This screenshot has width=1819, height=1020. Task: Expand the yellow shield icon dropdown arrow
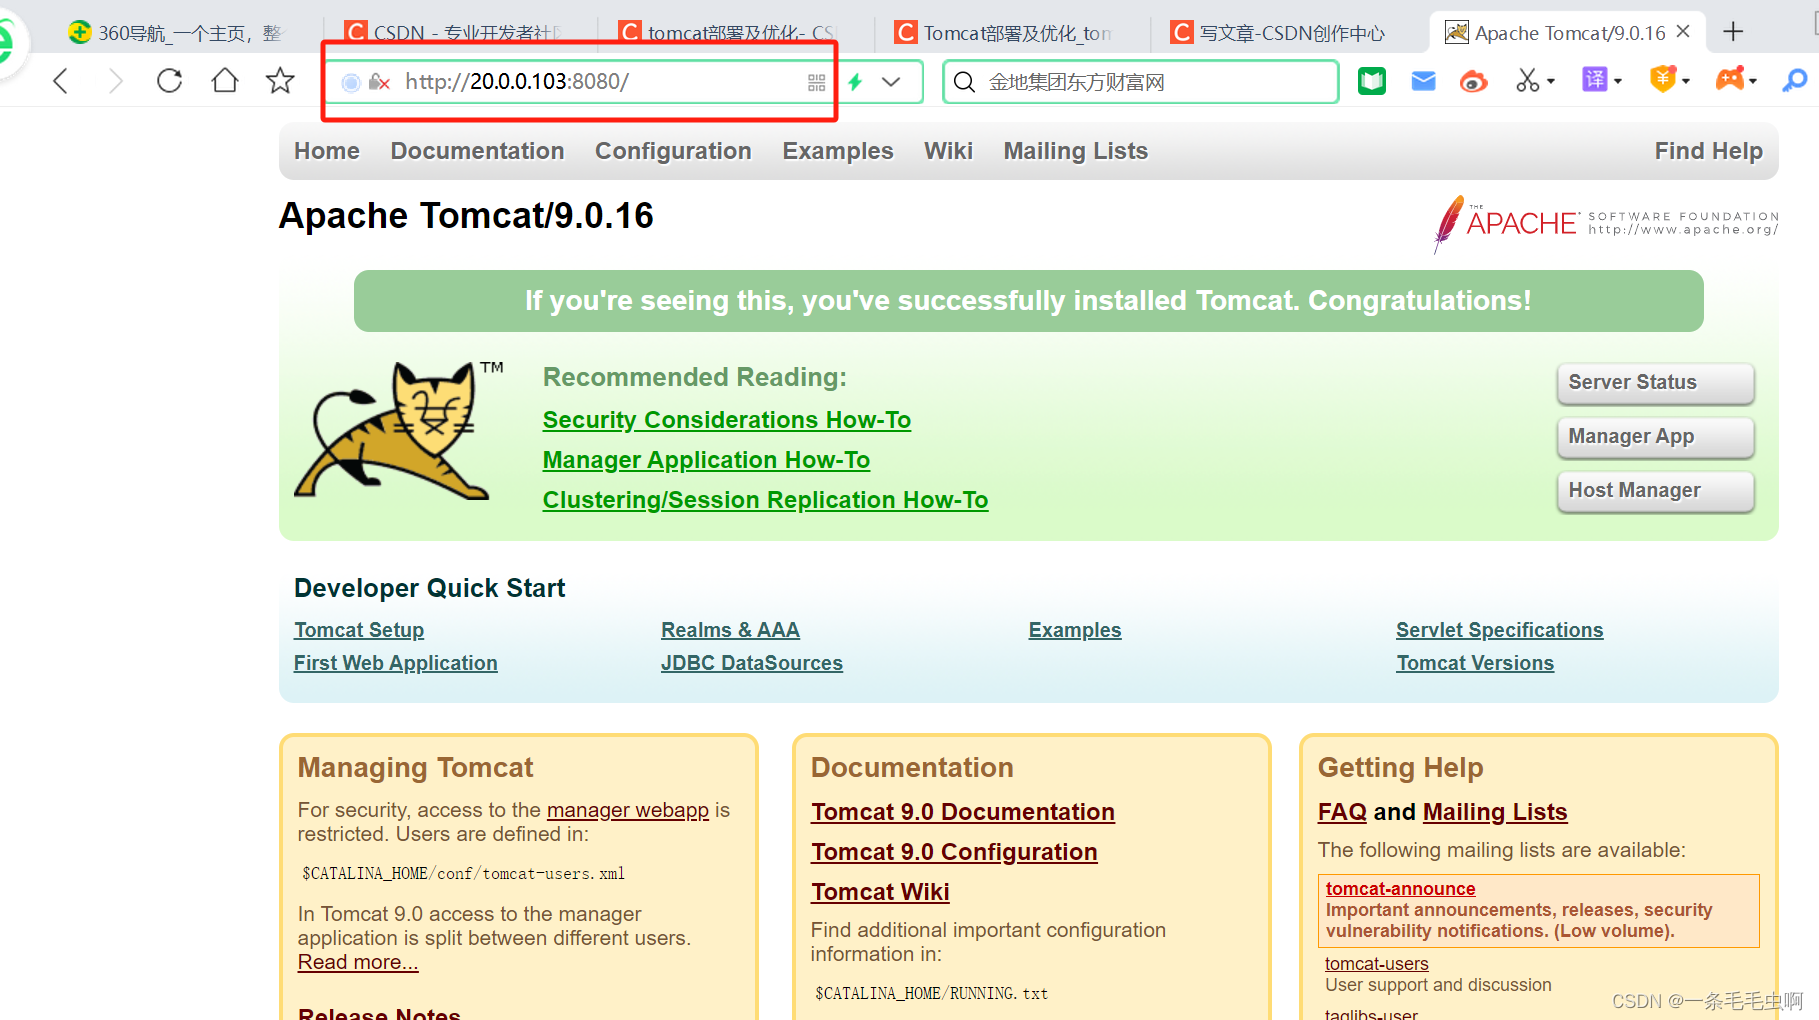(1686, 82)
